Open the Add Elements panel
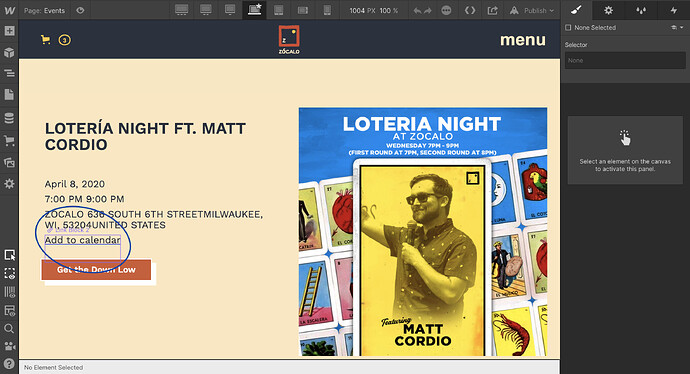Screen dimensions: 690x374 point(9,31)
